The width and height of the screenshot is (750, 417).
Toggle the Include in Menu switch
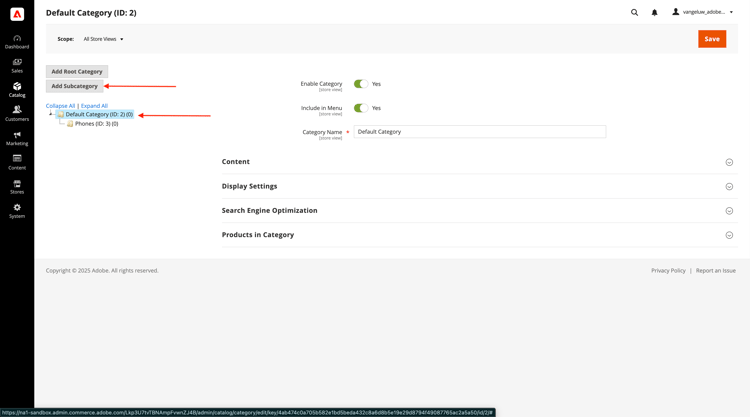coord(361,108)
